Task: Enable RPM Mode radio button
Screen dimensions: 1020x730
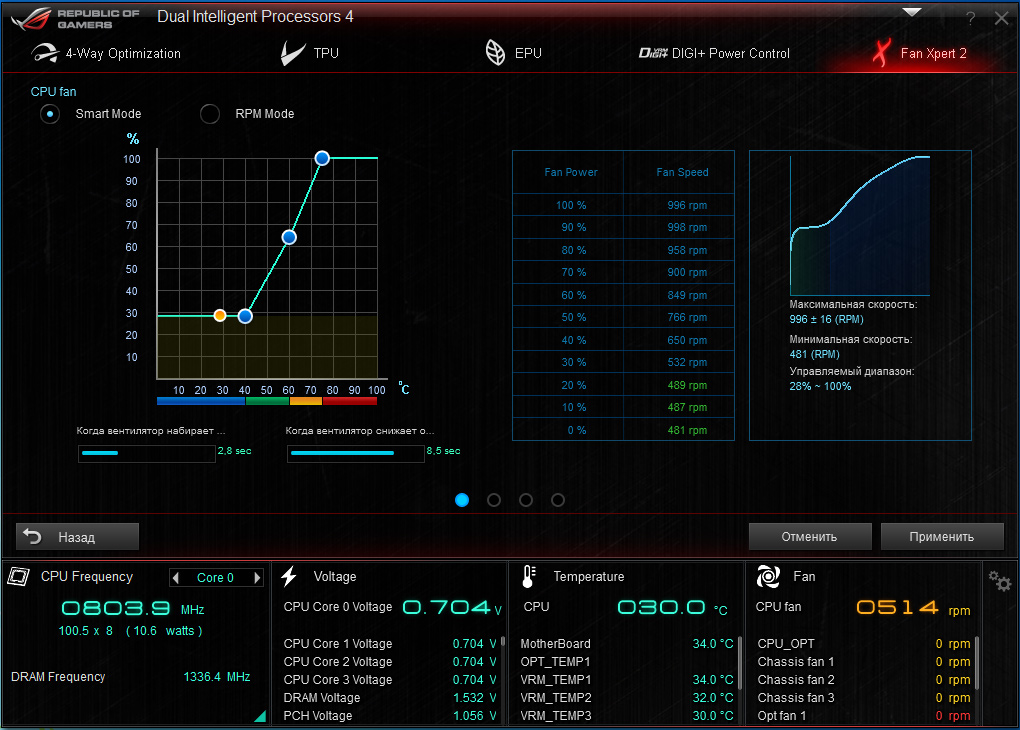Action: [x=209, y=114]
